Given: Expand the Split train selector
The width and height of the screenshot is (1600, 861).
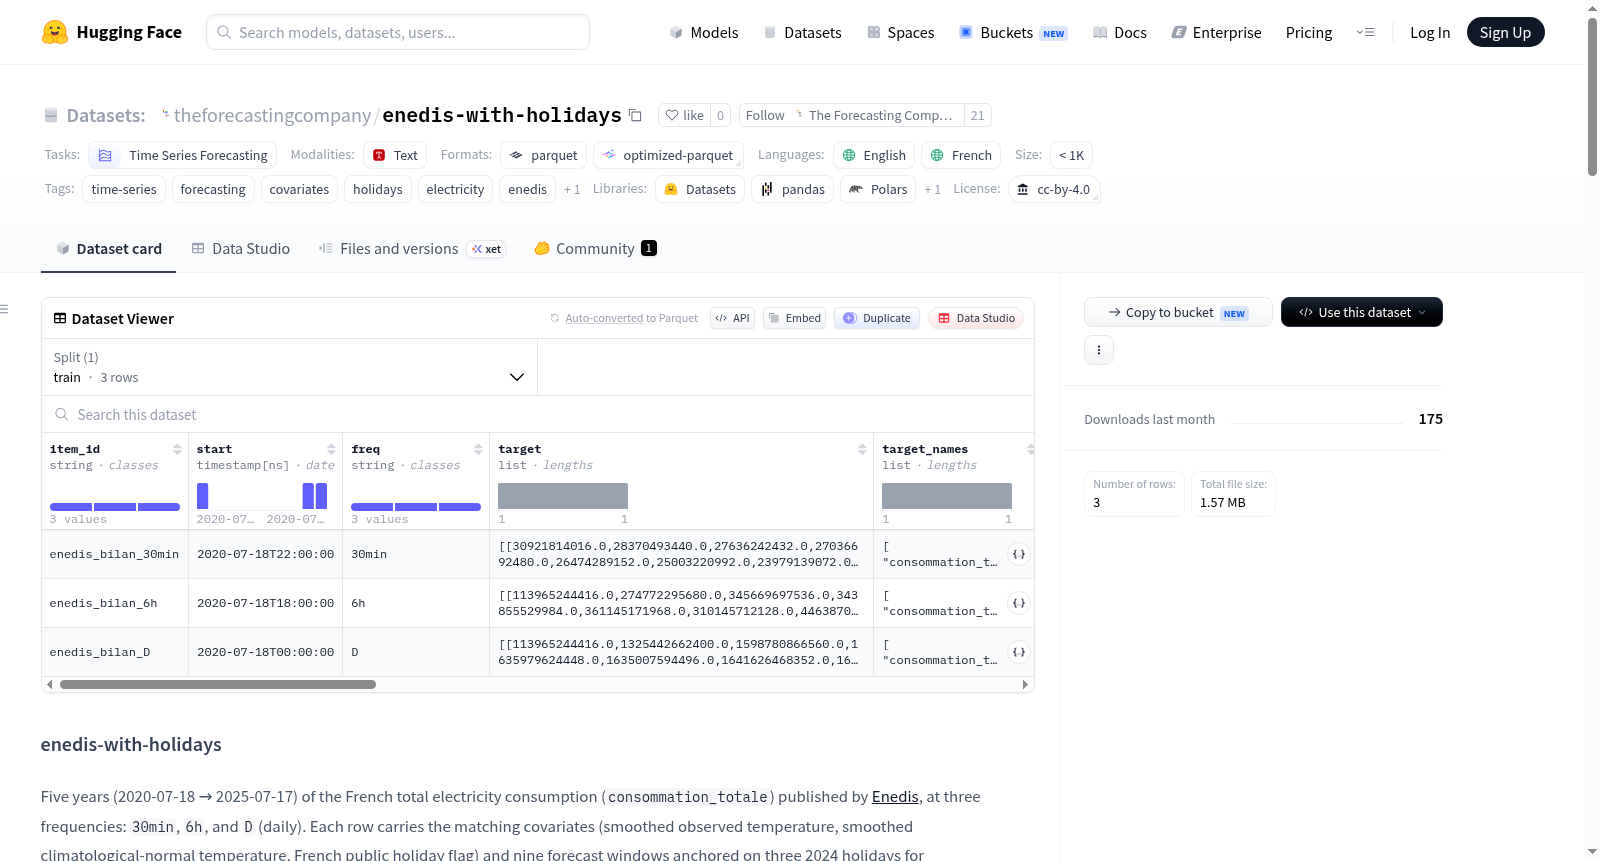Looking at the screenshot, I should click(289, 367).
